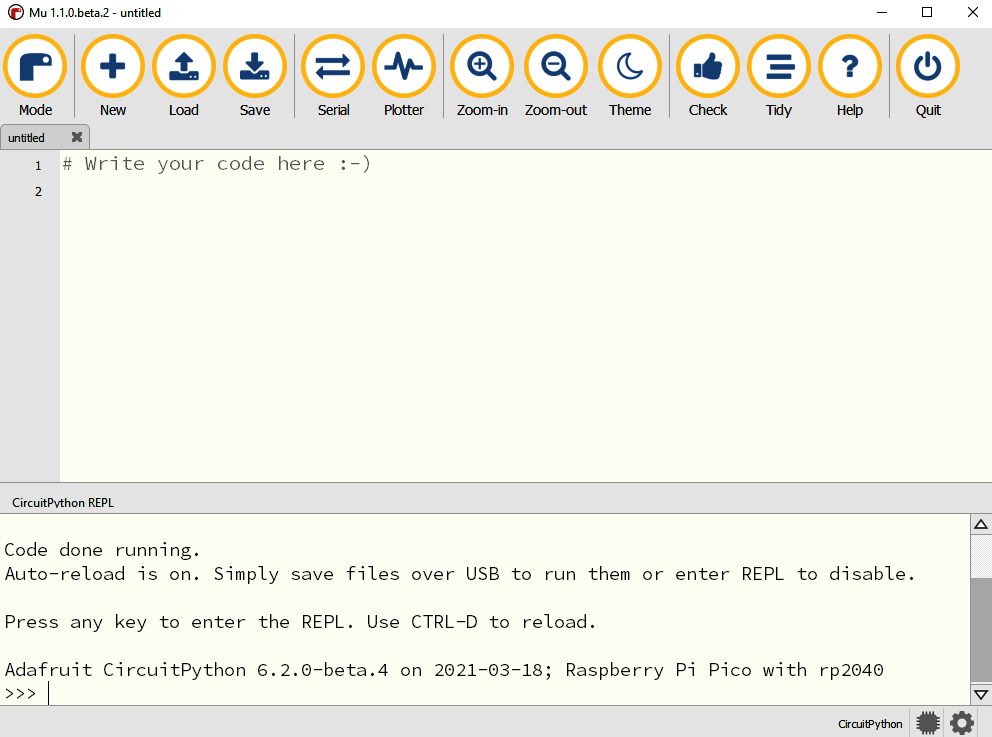
Task: Click the Adafruit CircuitPython version line
Action: coord(443,669)
